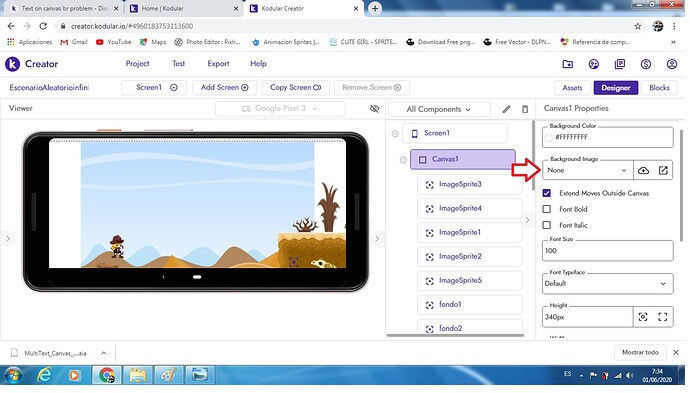Viewport: 690px width, 393px height.
Task: Click the Designer button
Action: click(616, 88)
